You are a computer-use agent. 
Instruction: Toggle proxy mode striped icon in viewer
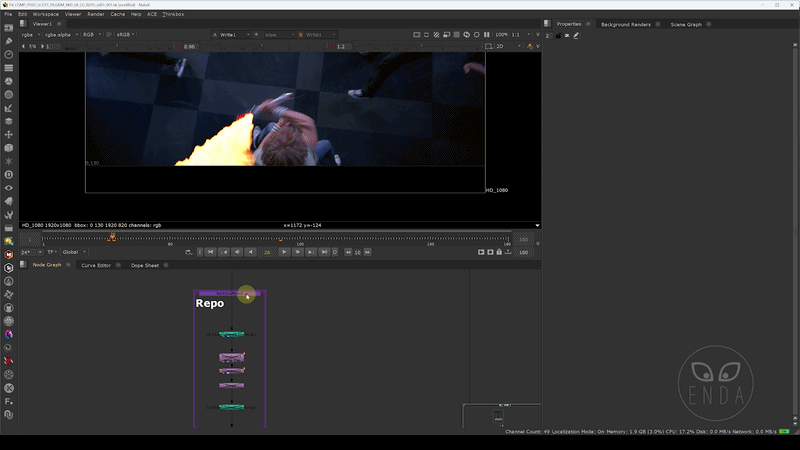tap(436, 35)
